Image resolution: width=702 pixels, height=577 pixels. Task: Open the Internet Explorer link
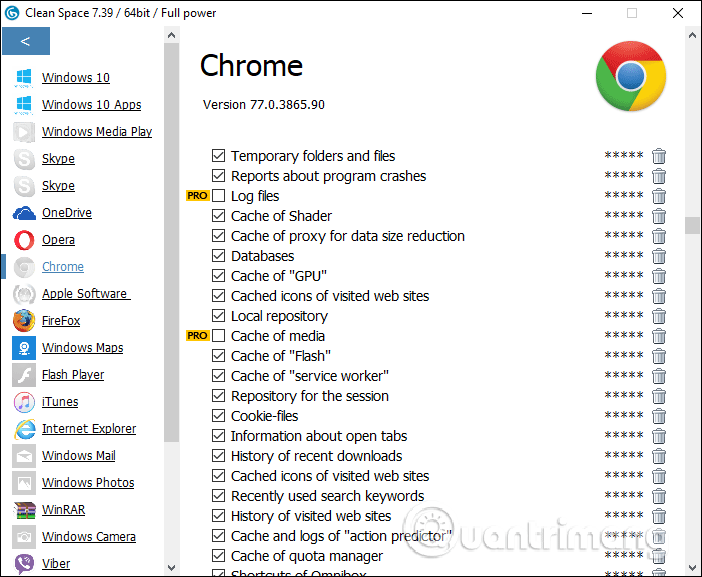pyautogui.click(x=89, y=429)
